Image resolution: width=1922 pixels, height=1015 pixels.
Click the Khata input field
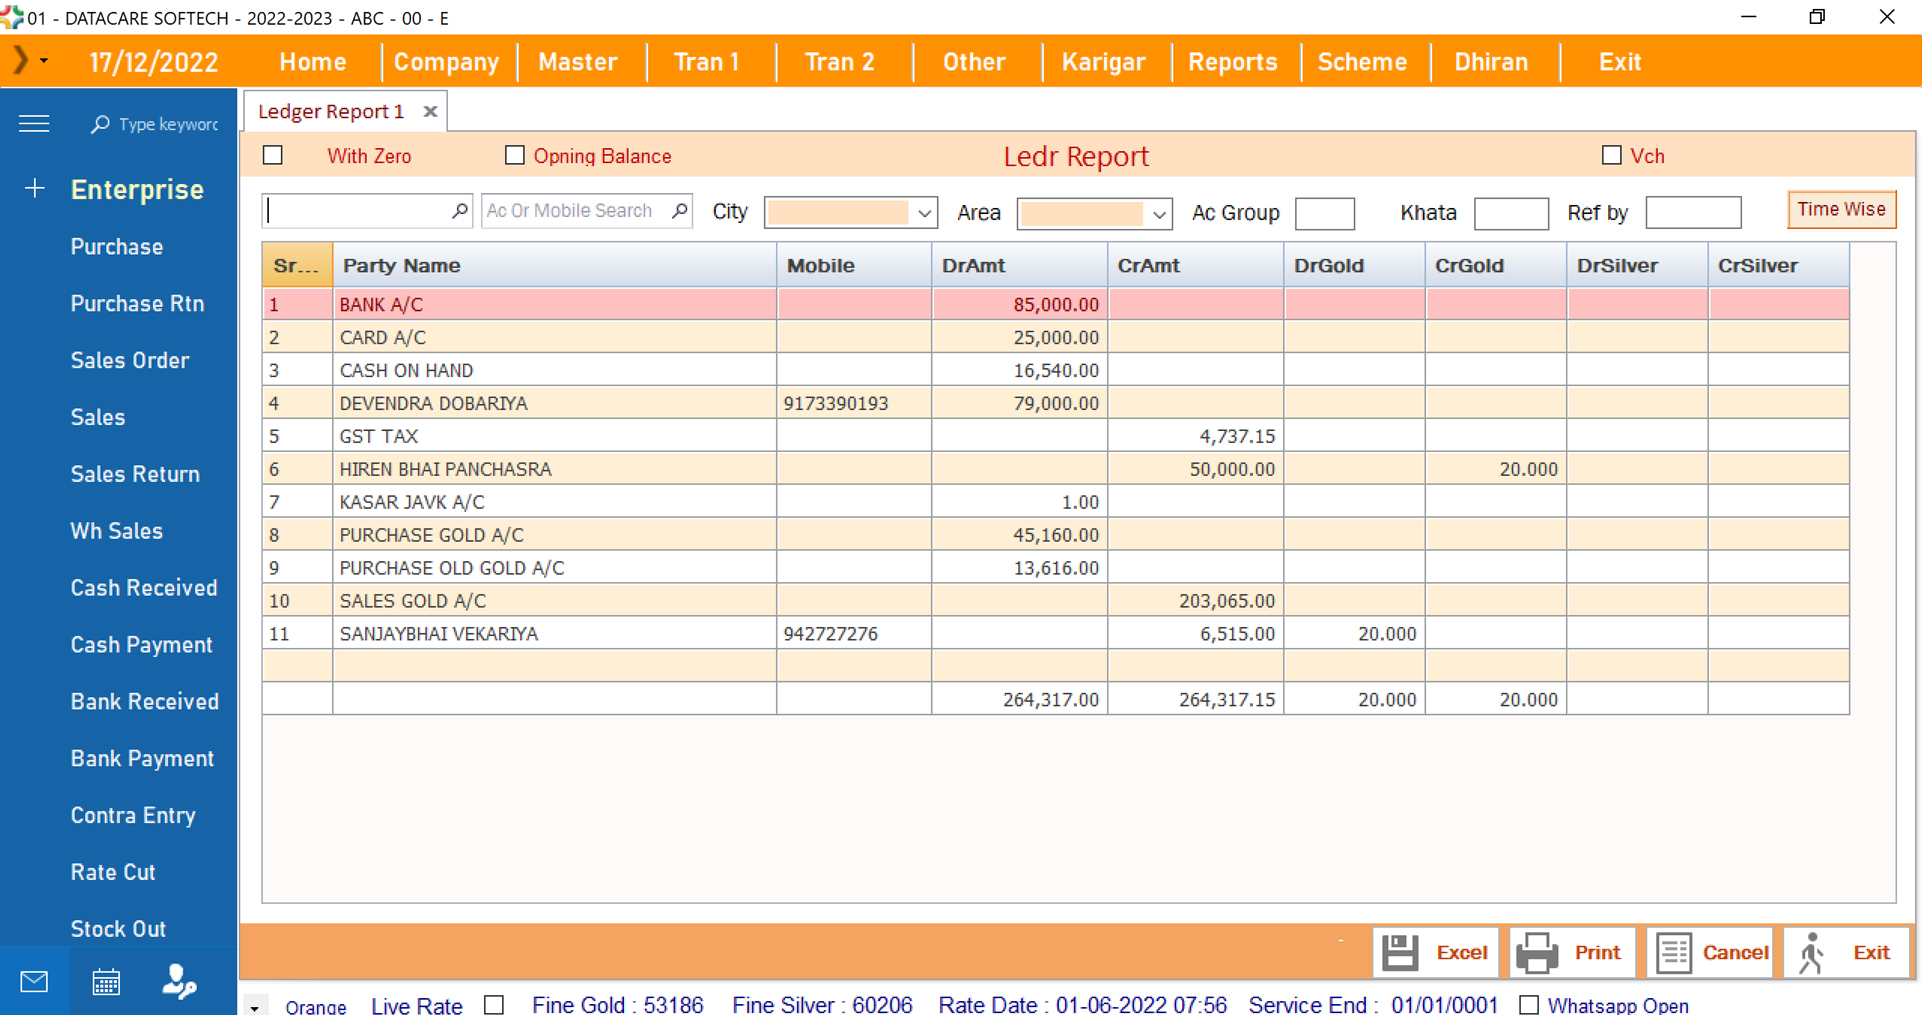pos(1511,213)
